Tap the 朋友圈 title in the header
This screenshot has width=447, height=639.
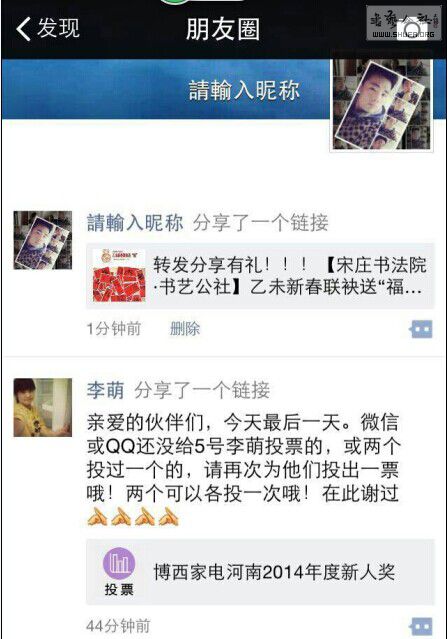223,29
